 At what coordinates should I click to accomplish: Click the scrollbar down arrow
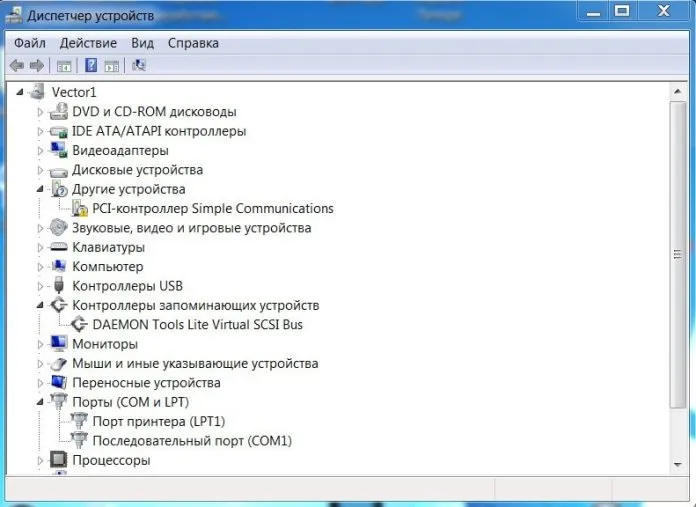pyautogui.click(x=677, y=465)
